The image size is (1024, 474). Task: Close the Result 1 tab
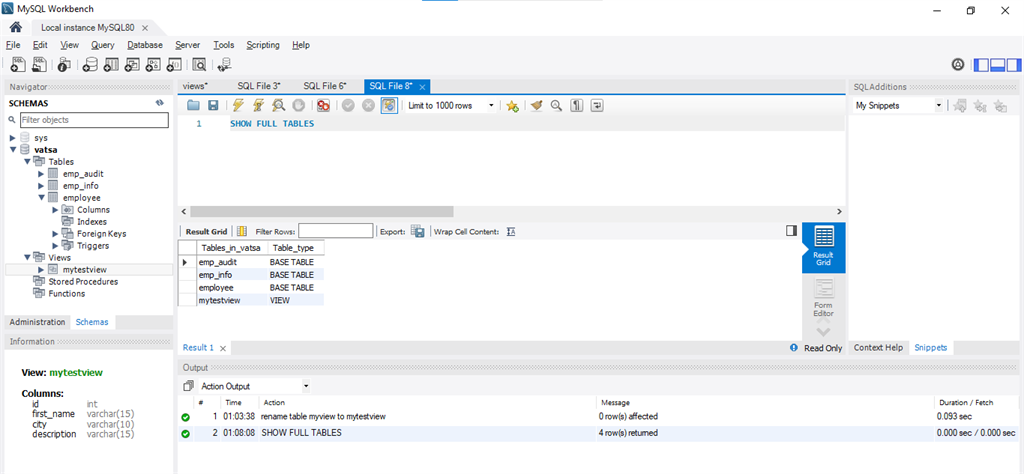tap(223, 348)
